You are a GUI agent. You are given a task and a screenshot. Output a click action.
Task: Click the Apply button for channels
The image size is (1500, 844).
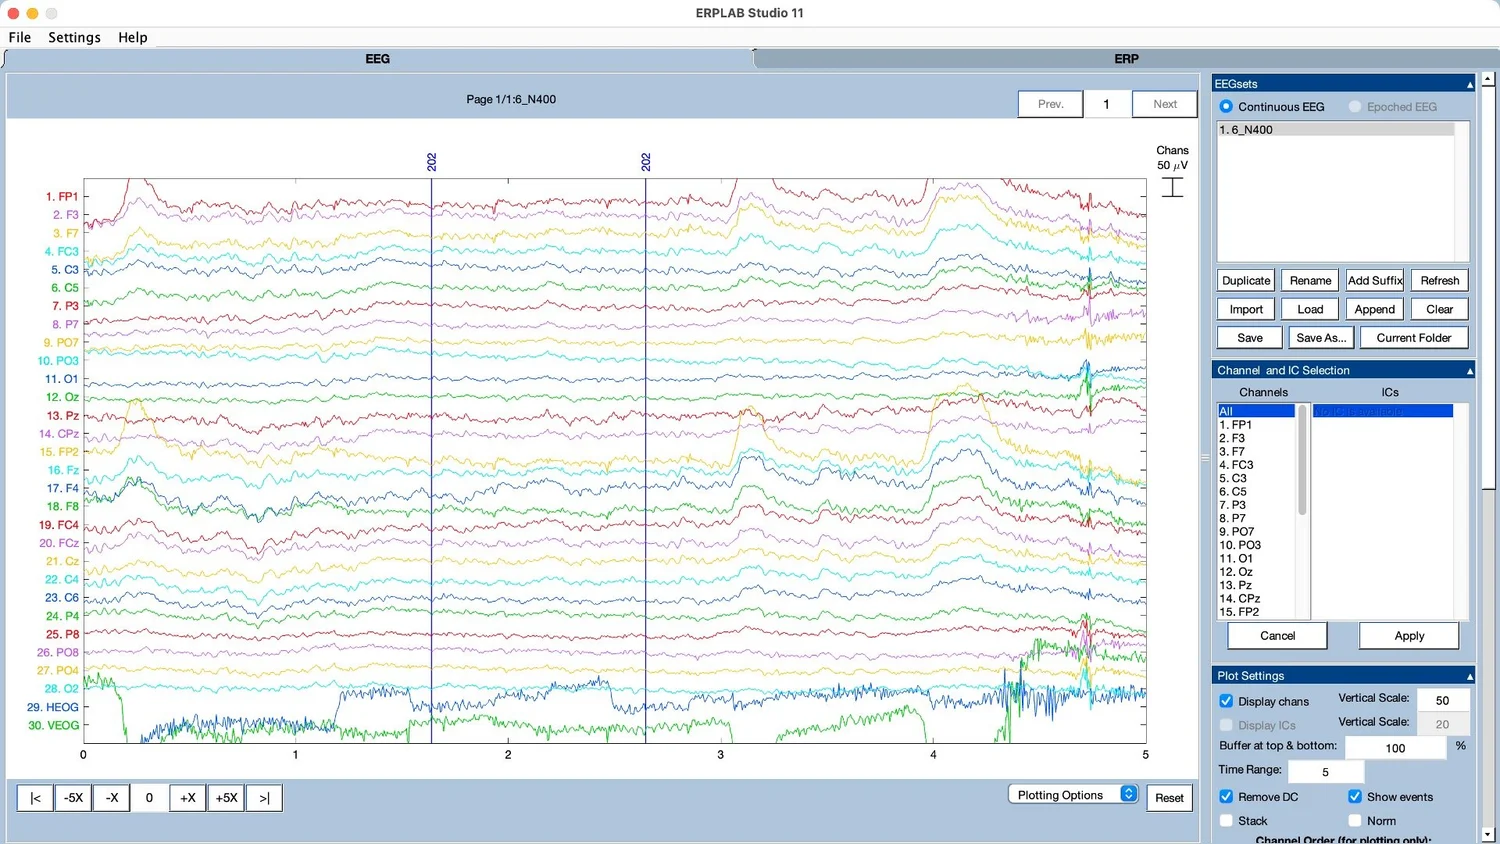point(1409,636)
